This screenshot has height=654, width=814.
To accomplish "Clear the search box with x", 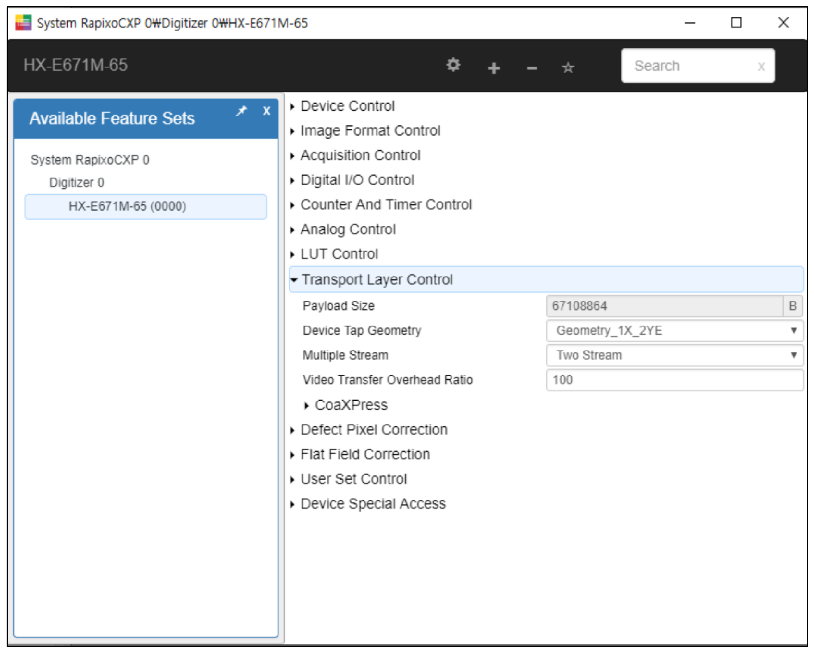I will [x=761, y=66].
